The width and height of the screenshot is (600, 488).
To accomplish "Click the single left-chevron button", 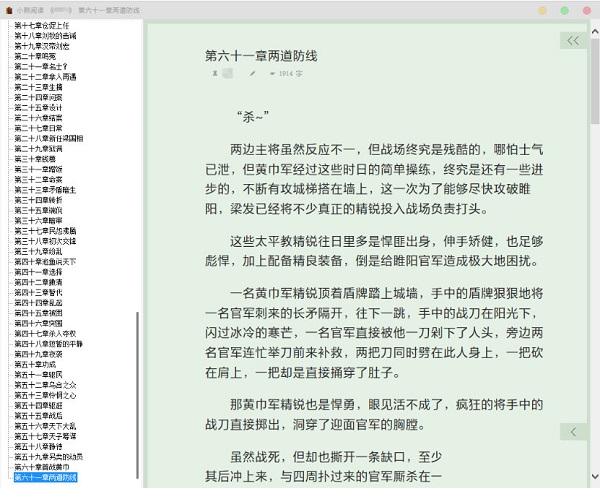I will pos(573,432).
